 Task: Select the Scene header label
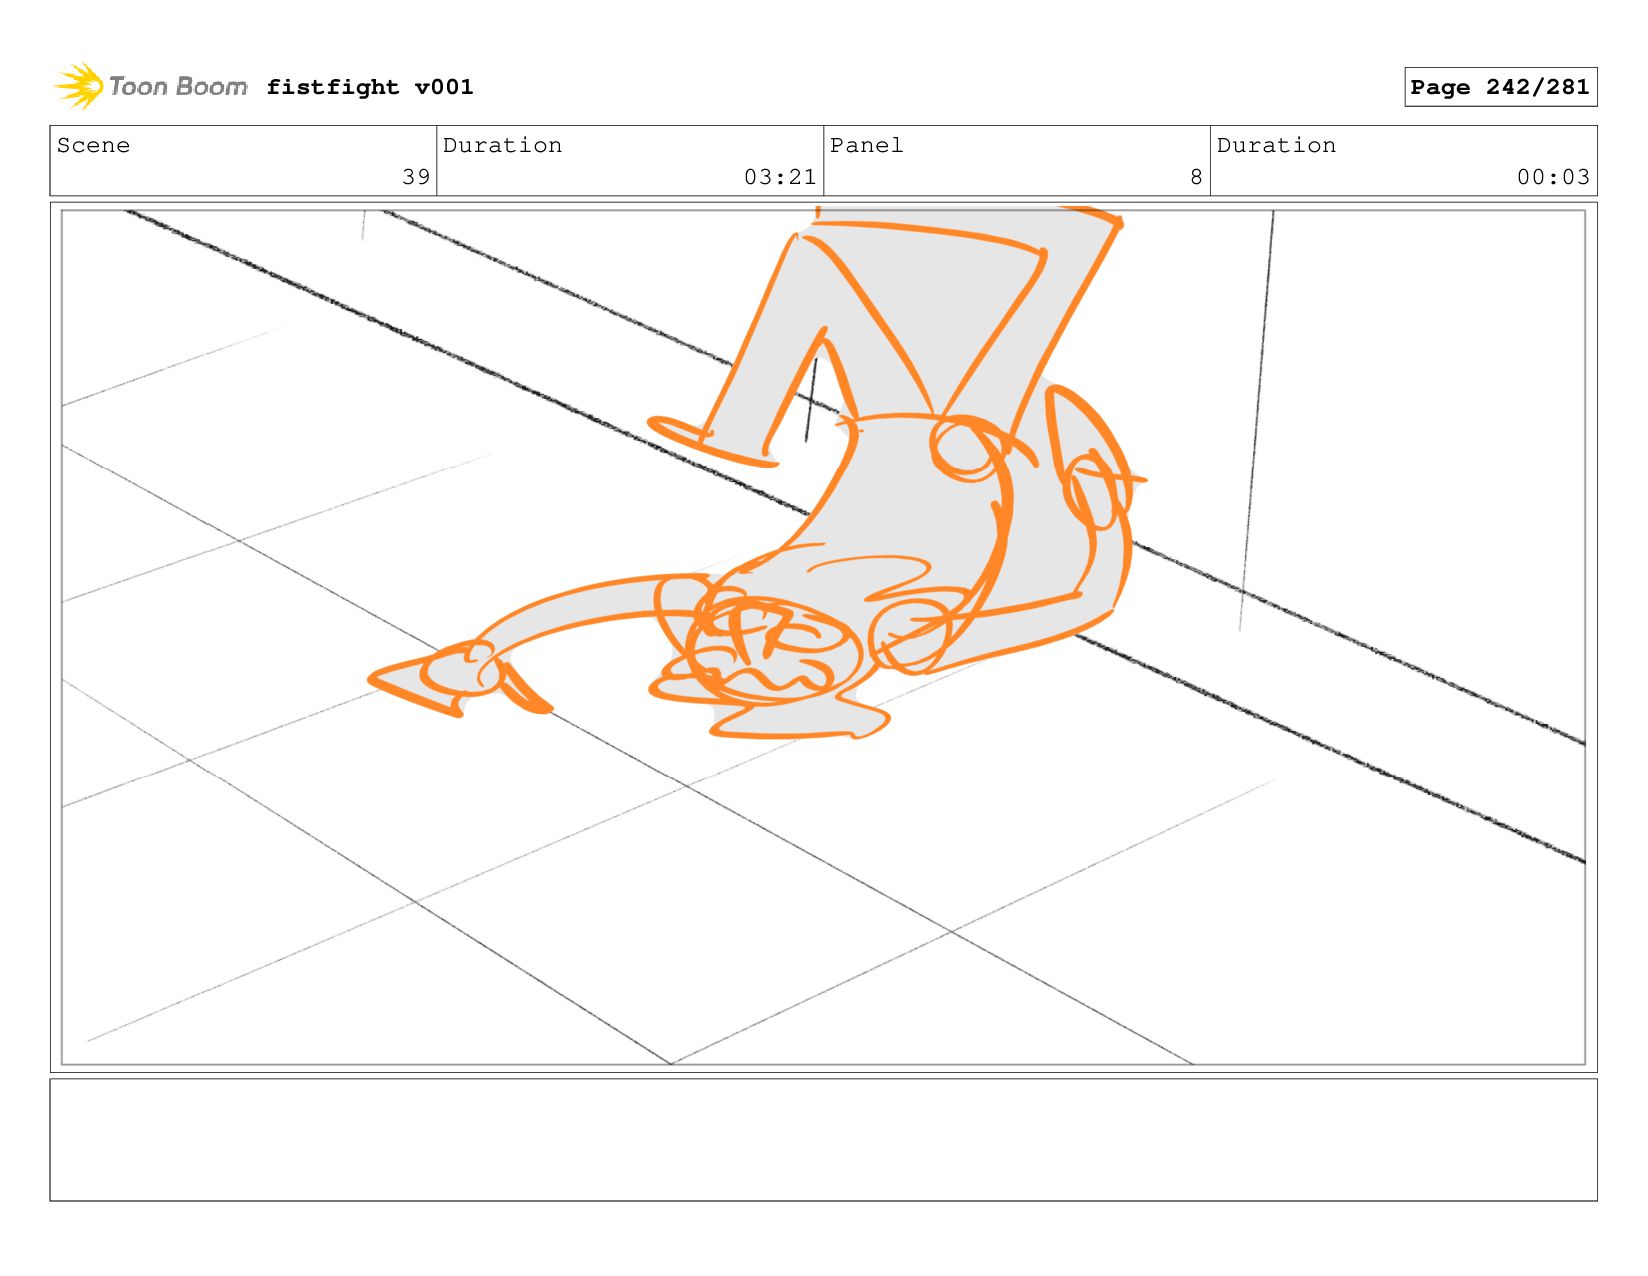coord(93,145)
